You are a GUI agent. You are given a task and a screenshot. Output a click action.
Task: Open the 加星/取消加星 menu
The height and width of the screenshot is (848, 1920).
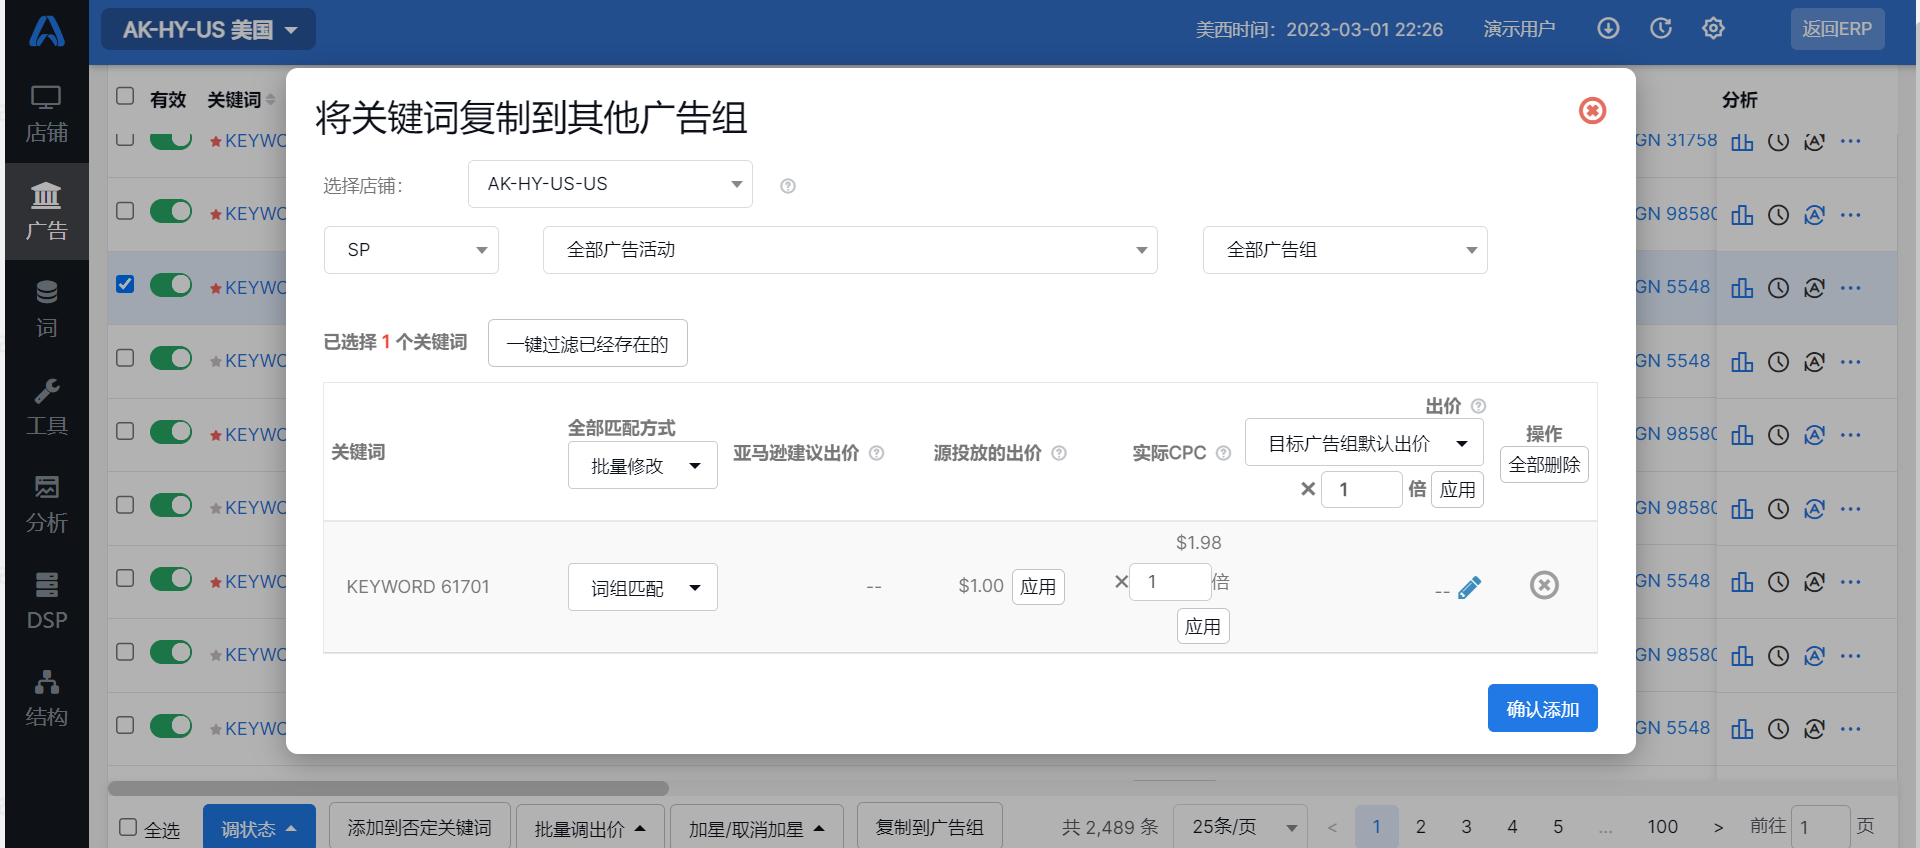click(756, 828)
